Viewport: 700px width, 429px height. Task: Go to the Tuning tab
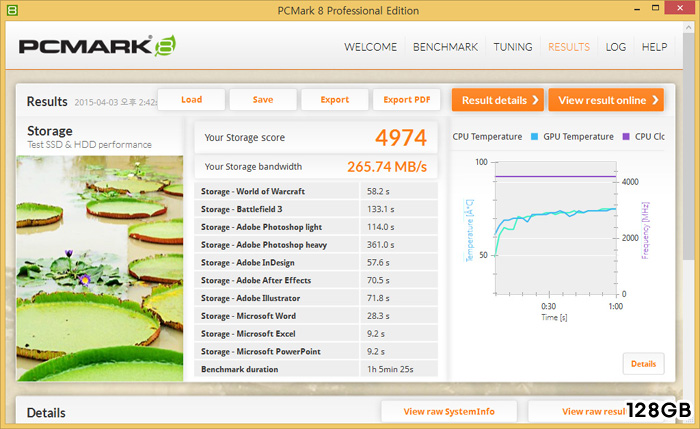(513, 47)
